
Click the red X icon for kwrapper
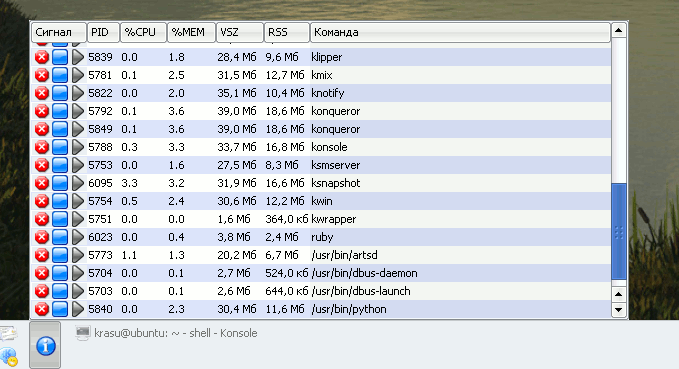pyautogui.click(x=42, y=219)
